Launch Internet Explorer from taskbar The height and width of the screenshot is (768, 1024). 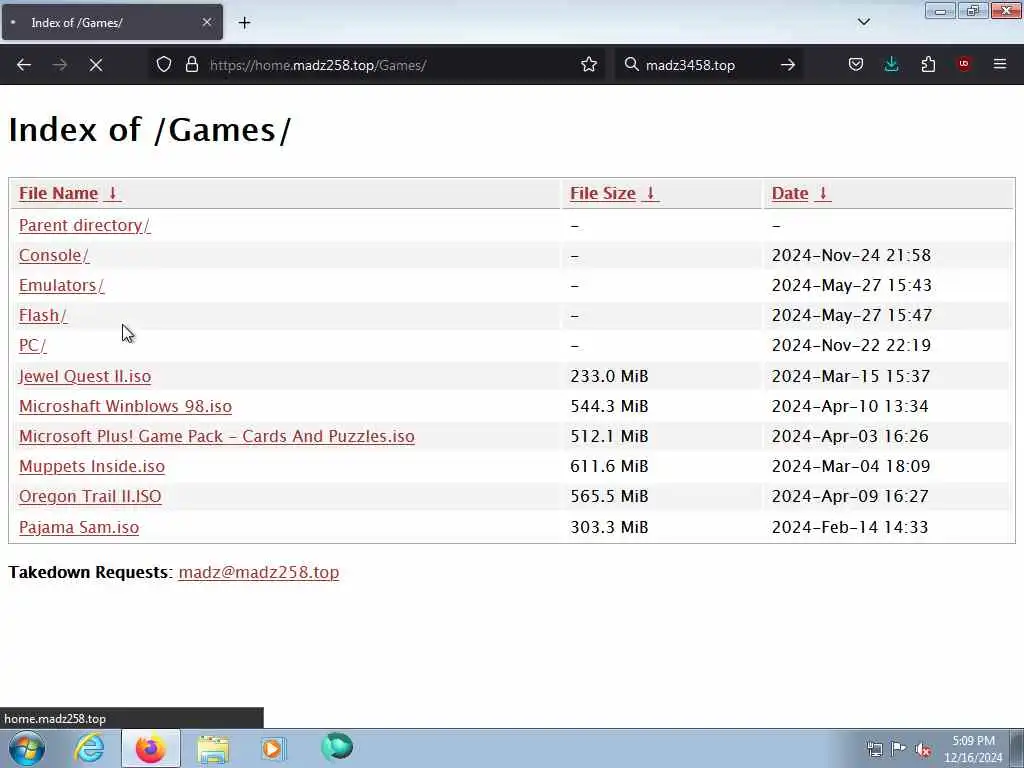(89, 748)
